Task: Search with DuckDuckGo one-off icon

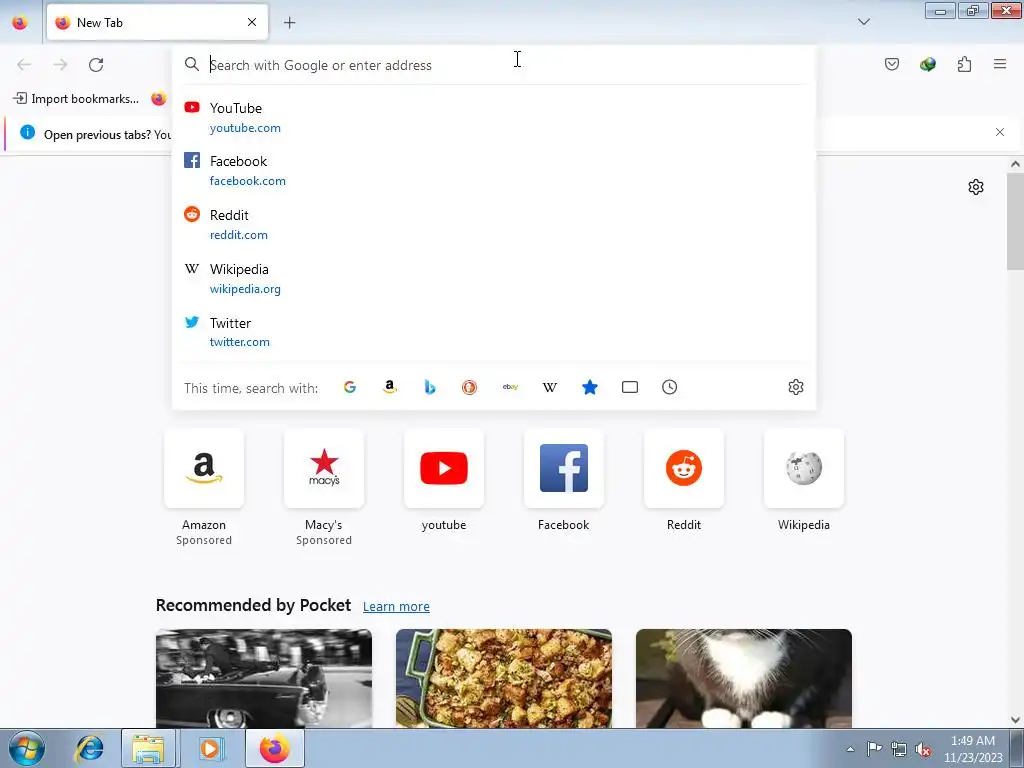Action: [x=470, y=387]
